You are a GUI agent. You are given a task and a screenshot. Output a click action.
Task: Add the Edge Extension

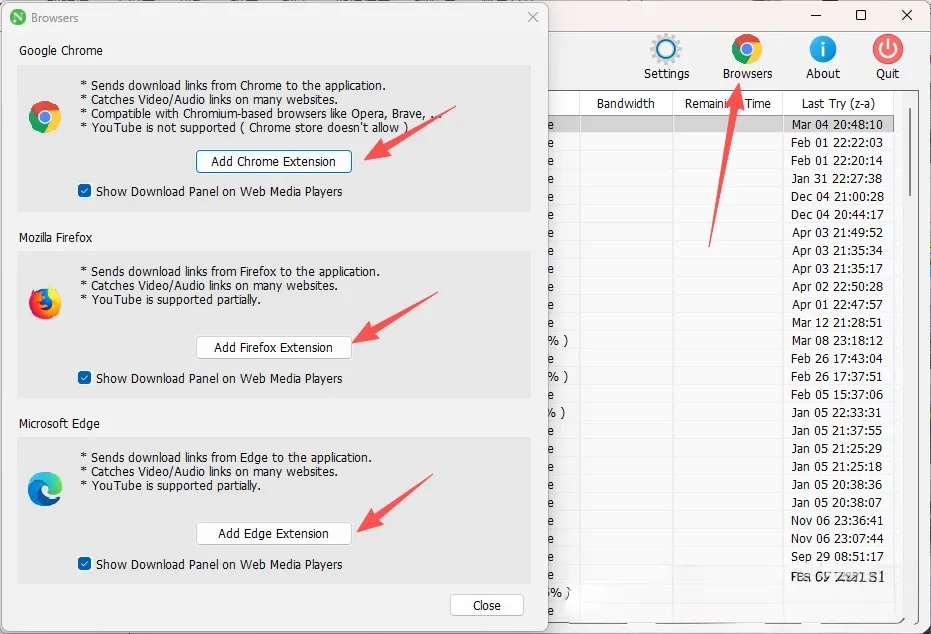274,534
